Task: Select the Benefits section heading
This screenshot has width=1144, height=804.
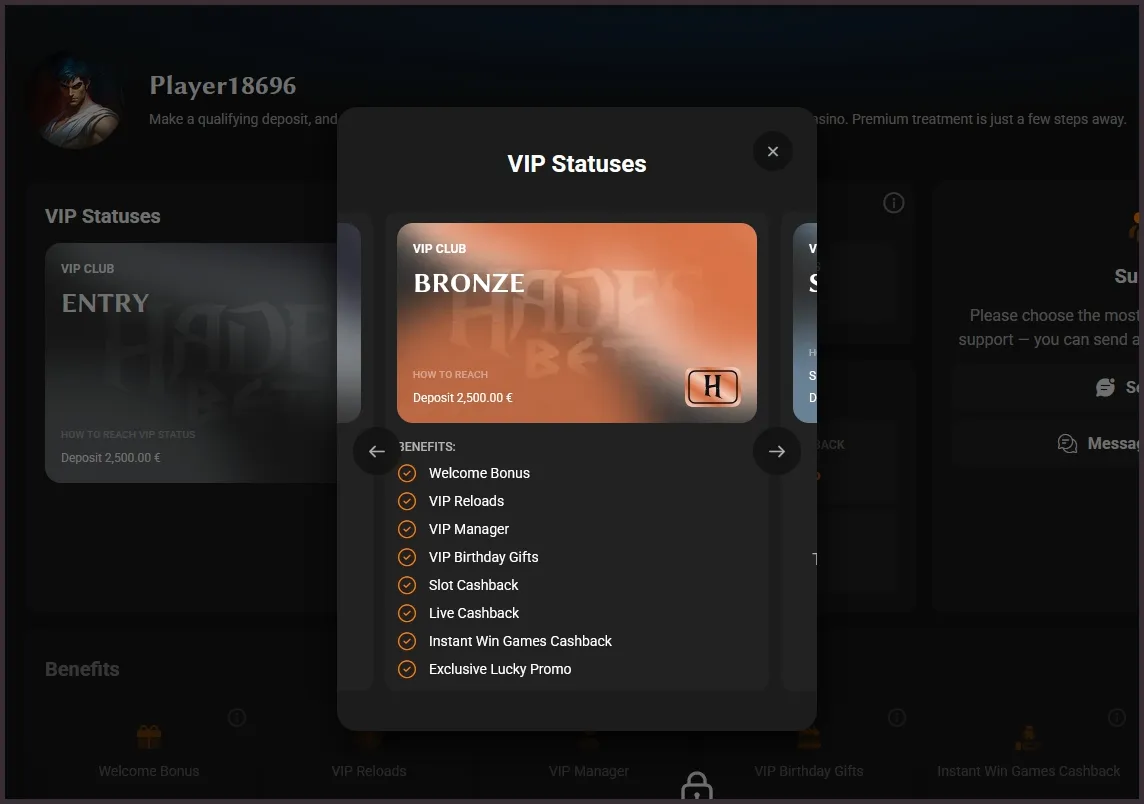Action: pos(82,669)
